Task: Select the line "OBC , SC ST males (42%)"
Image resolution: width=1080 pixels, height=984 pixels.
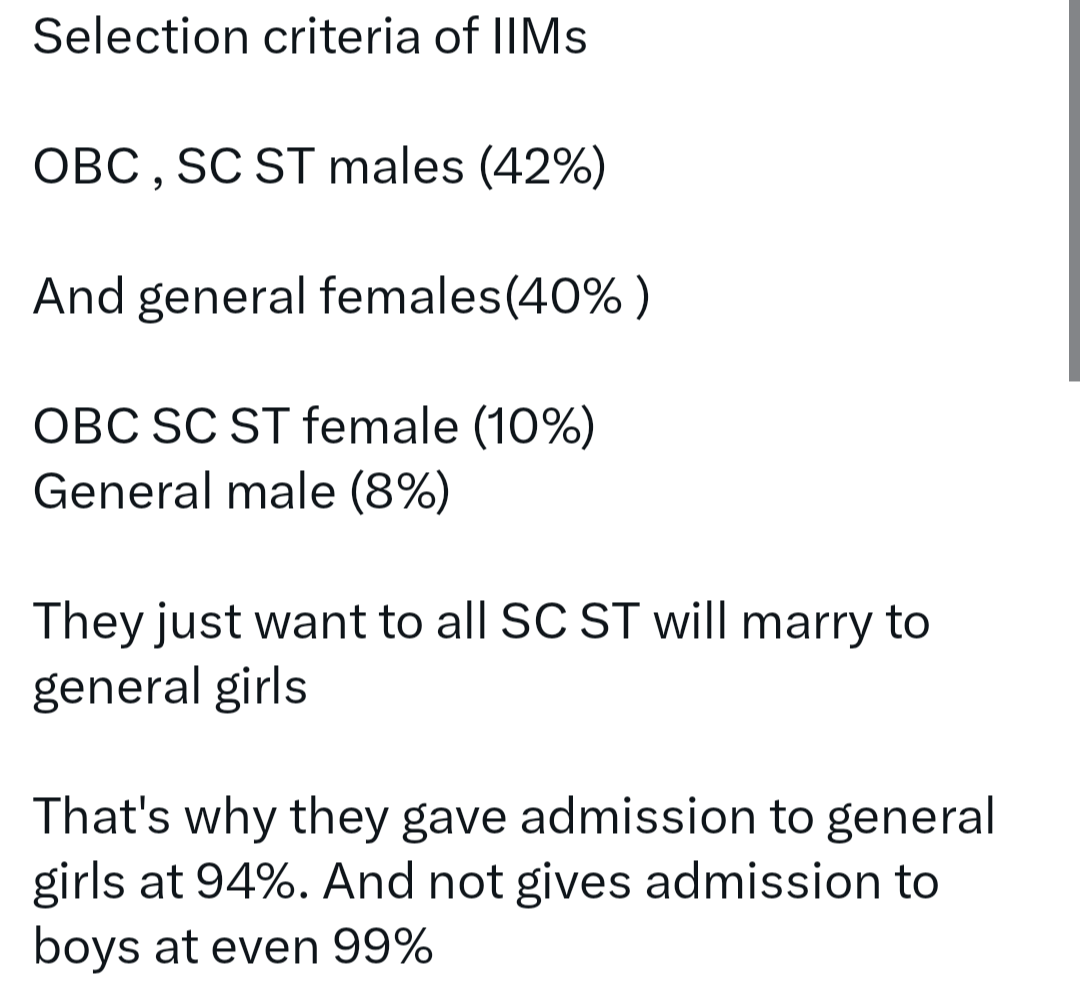Action: coord(320,167)
